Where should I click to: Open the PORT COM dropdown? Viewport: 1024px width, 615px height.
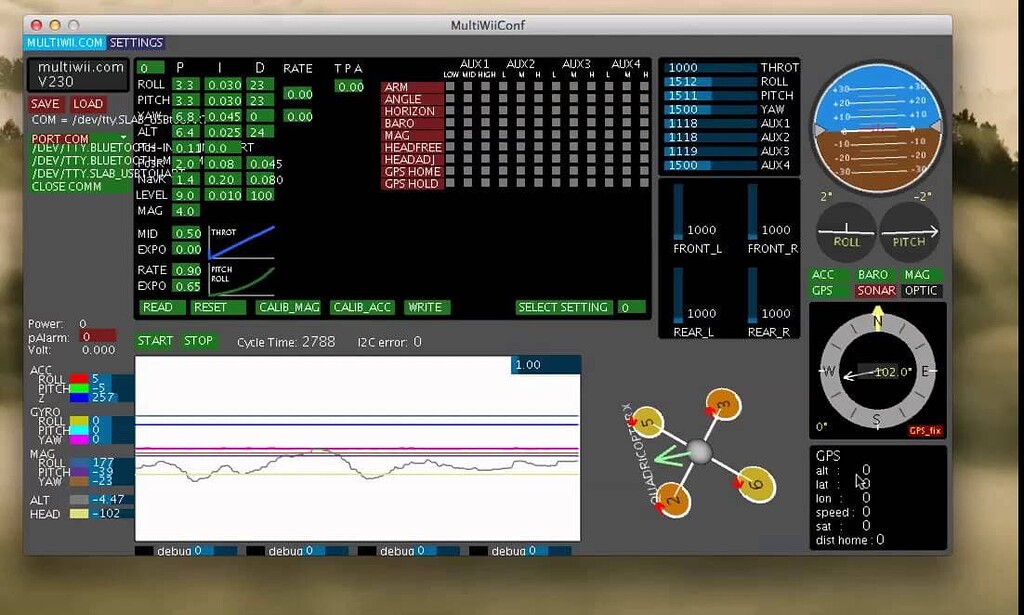coord(60,138)
